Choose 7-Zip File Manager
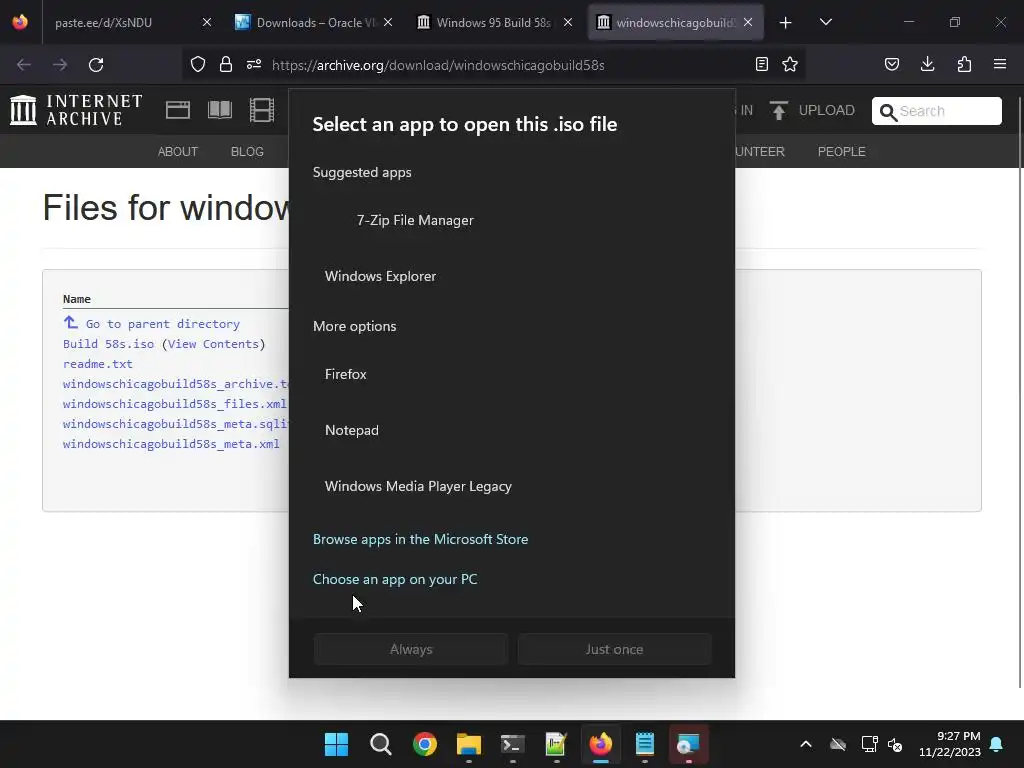This screenshot has width=1024, height=768. coord(511,220)
